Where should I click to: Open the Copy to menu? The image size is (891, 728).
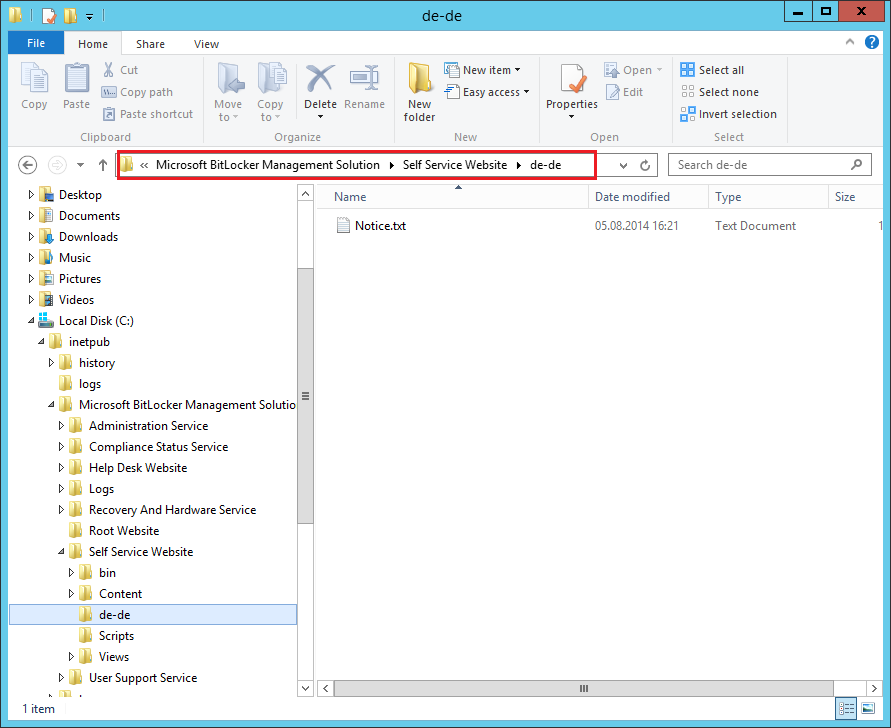(270, 92)
